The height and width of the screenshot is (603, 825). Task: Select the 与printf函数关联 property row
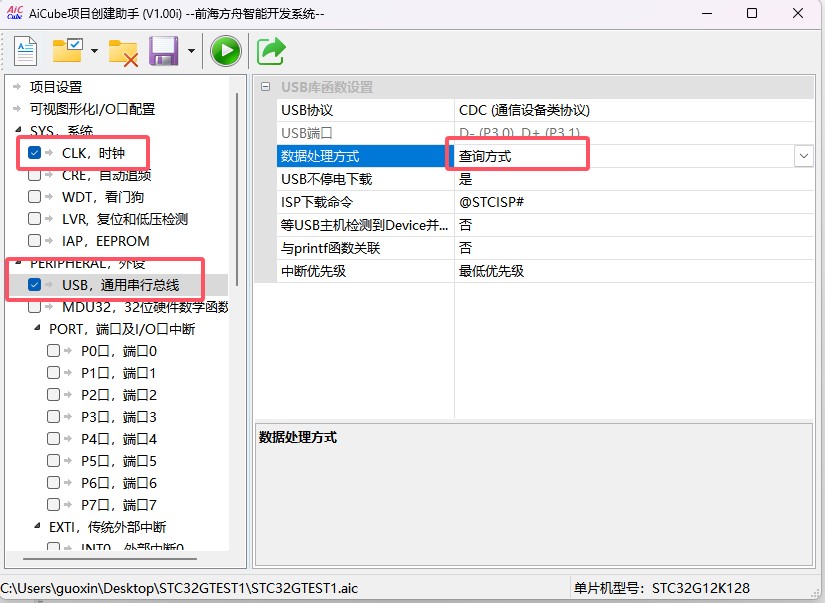click(x=545, y=248)
